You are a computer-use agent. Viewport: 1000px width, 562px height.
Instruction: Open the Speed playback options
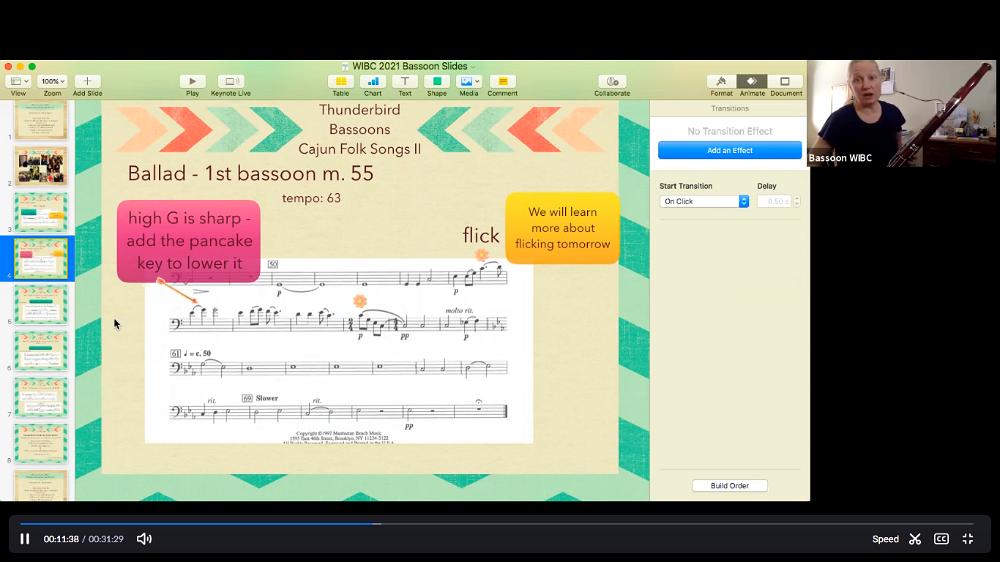(x=885, y=539)
